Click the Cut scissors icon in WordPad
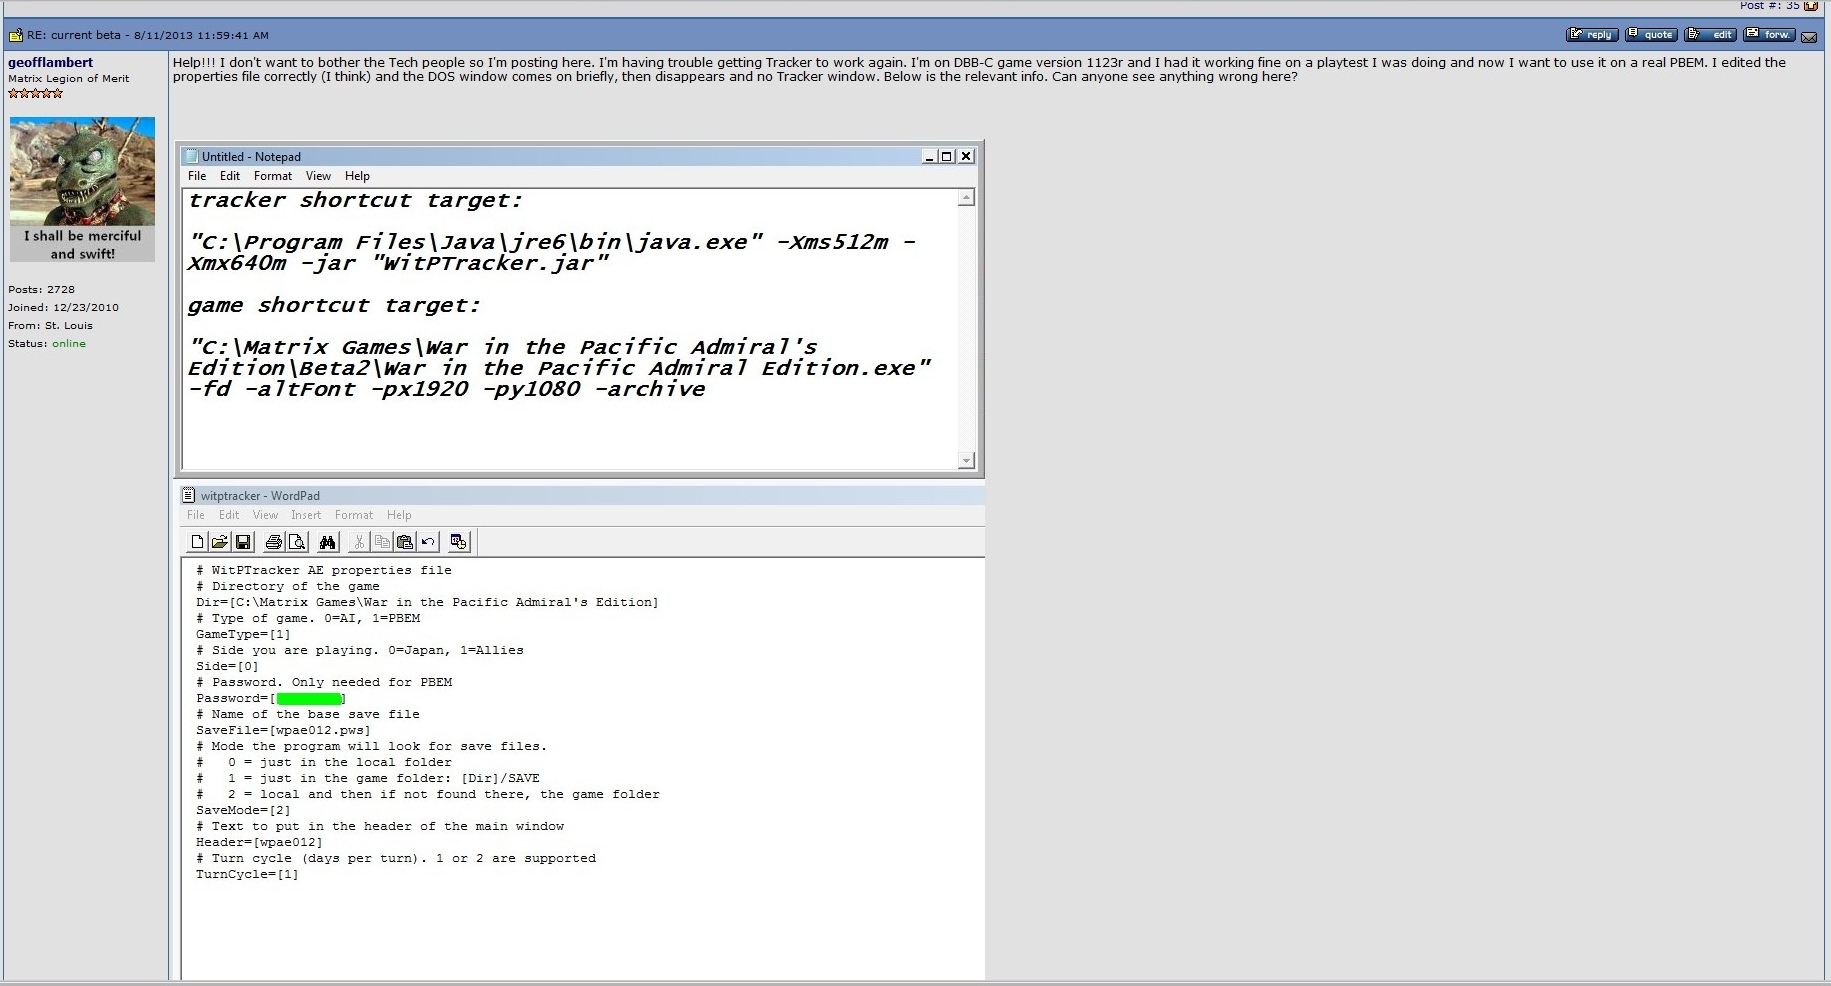The height and width of the screenshot is (986, 1831). pyautogui.click(x=359, y=542)
